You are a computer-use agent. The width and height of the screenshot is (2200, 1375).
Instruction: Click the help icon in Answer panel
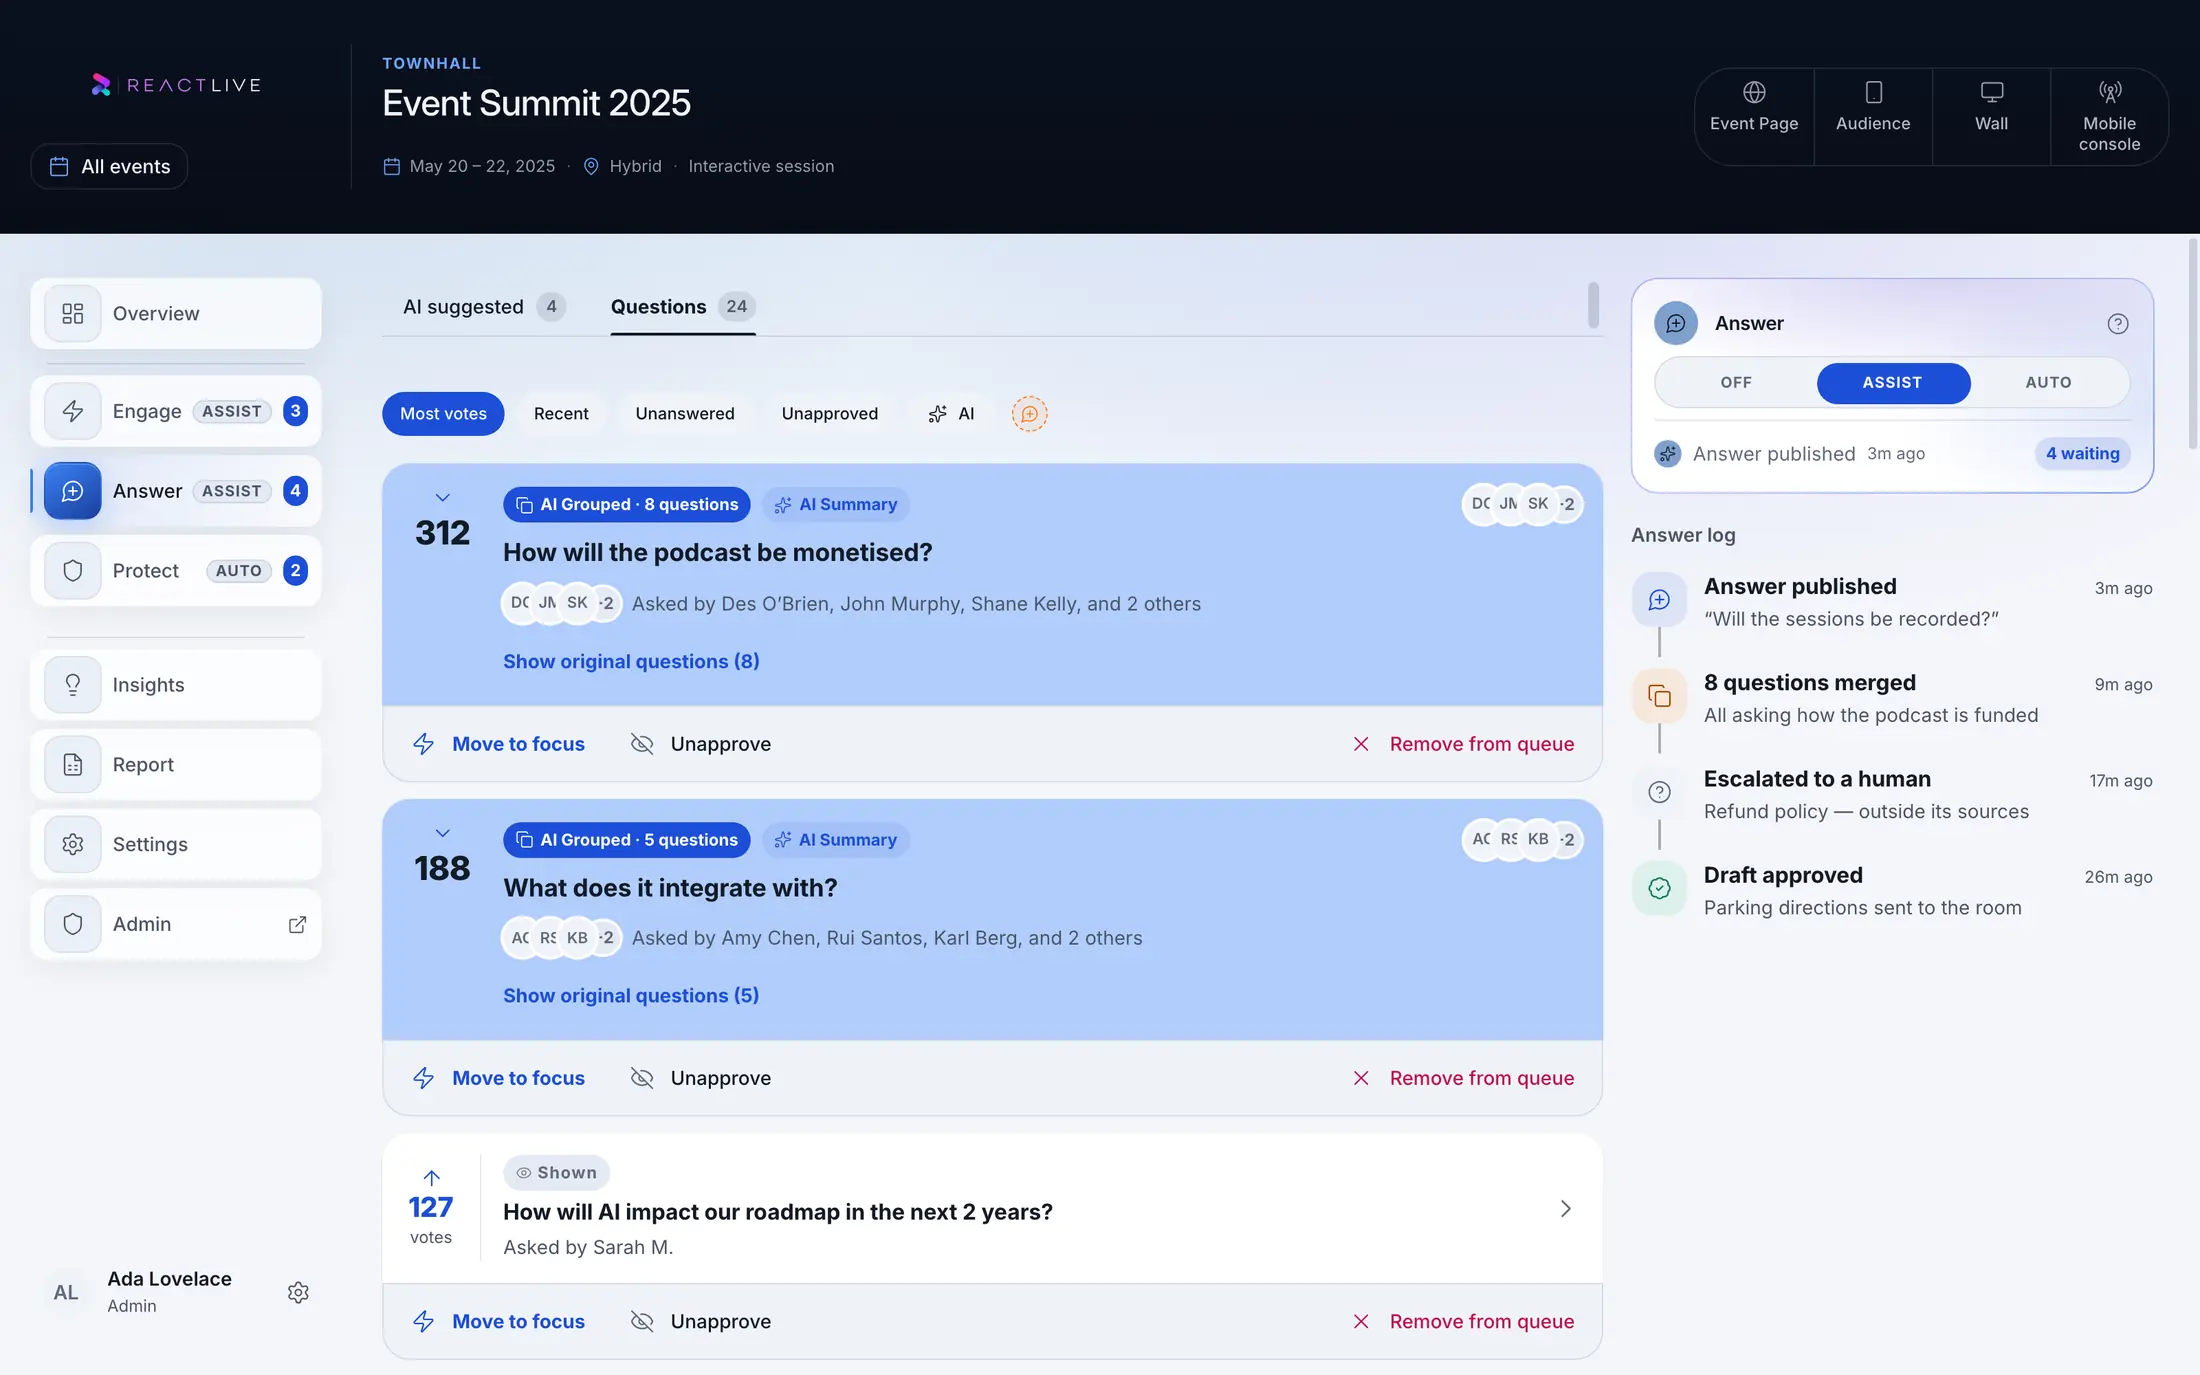click(x=2118, y=323)
